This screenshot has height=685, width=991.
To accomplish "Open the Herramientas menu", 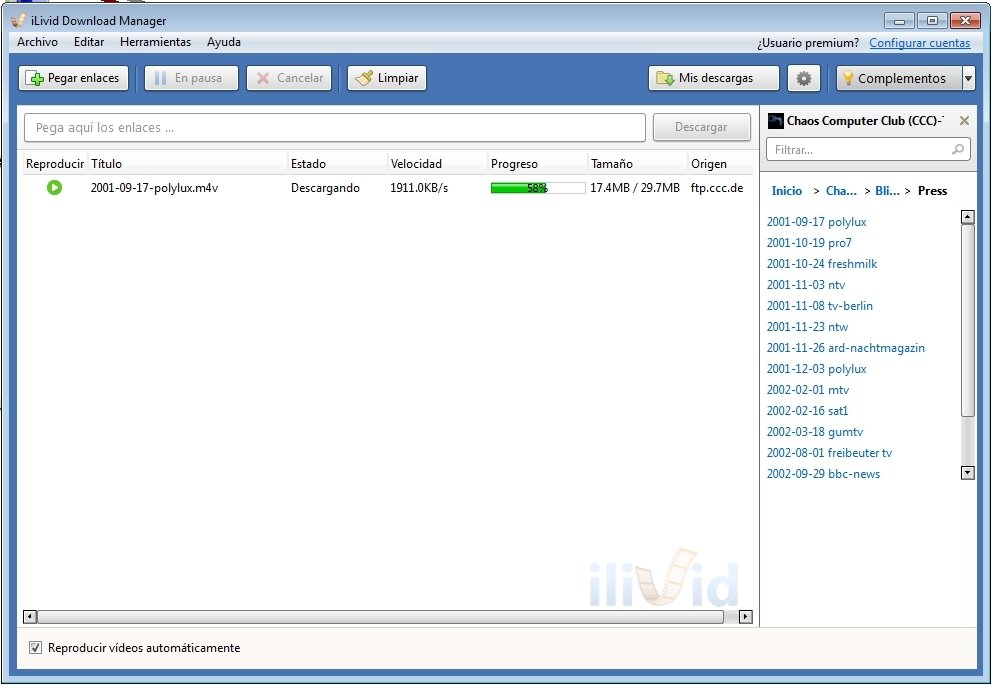I will (x=155, y=42).
